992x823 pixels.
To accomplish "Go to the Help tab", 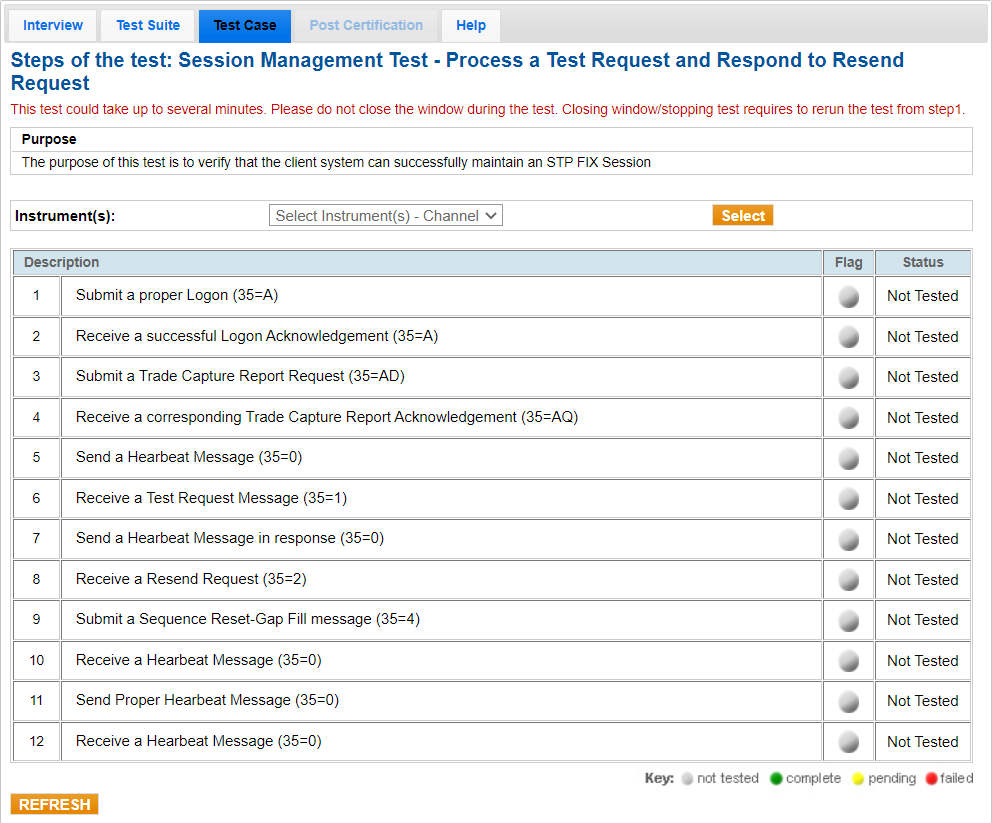I will 470,25.
